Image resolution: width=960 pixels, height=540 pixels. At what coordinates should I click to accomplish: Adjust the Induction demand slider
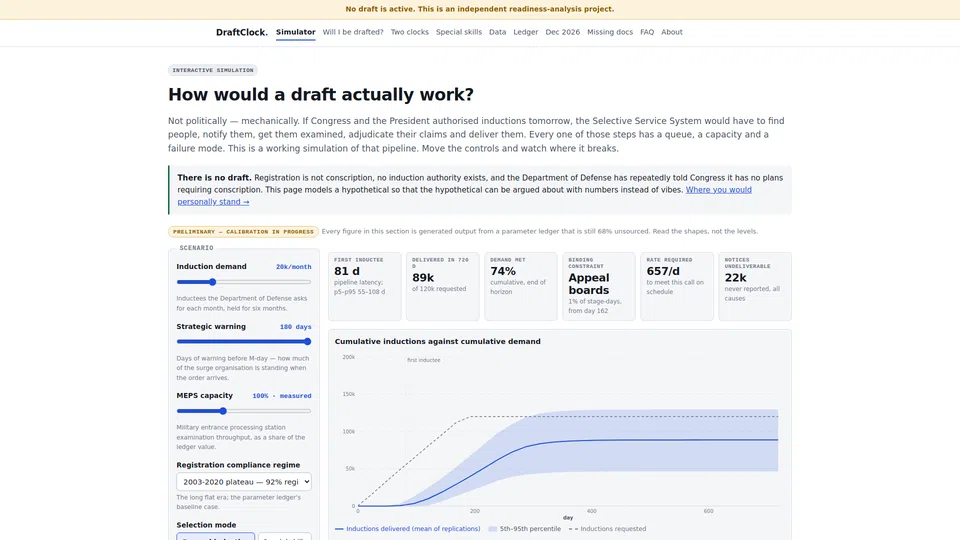(x=244, y=282)
